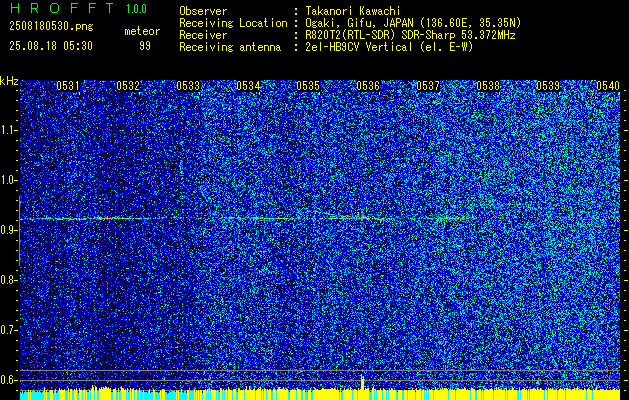Click the date stamp 25.08.18 05:30
Image resolution: width=629 pixels, height=400 pixels.
[x=51, y=46]
